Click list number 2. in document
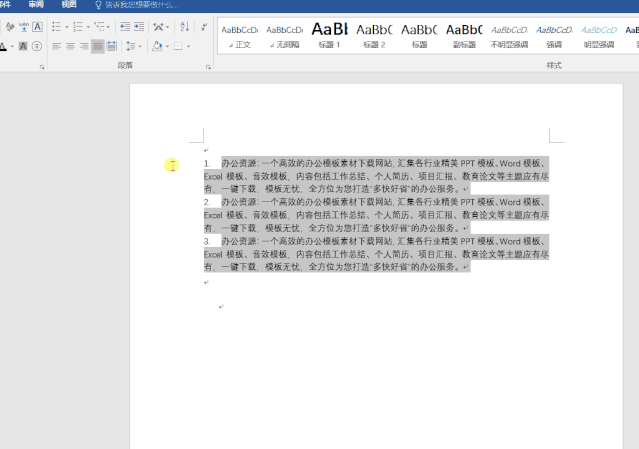The height and width of the screenshot is (449, 639). click(207, 202)
